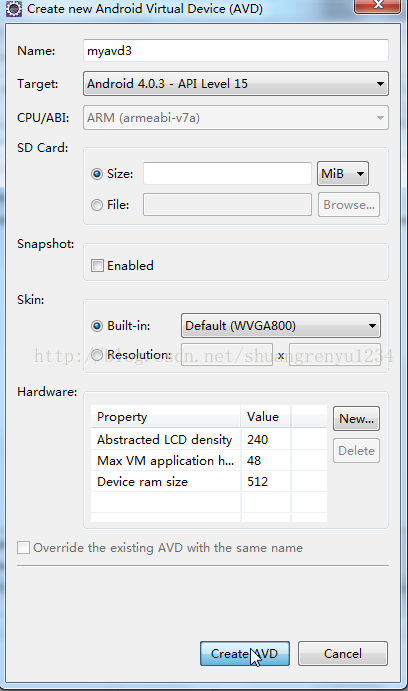Screen dimensions: 408x691
Task: Click the SD Card size input field
Action: [227, 174]
